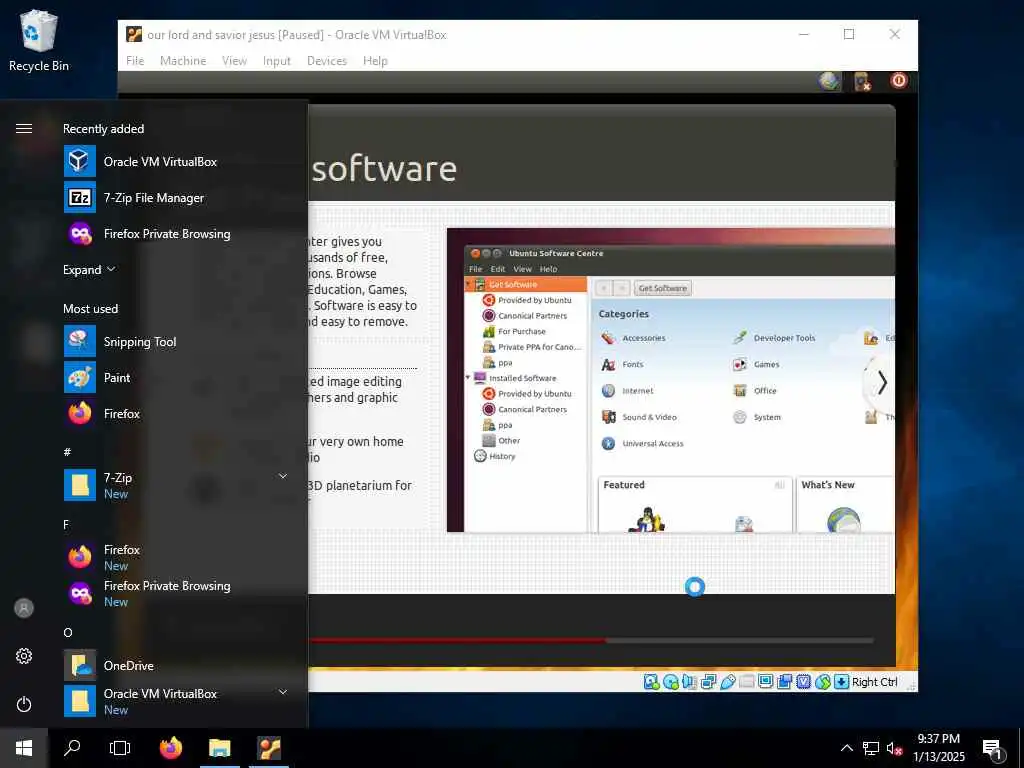1024x768 pixels.
Task: Open the CPU virtualization indicator in status bar
Action: [x=803, y=682]
